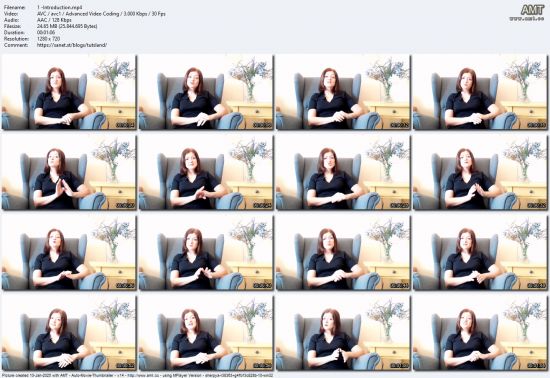The height and width of the screenshot is (378, 550).
Task: Open the last thumbnail in the top row
Action: point(480,92)
